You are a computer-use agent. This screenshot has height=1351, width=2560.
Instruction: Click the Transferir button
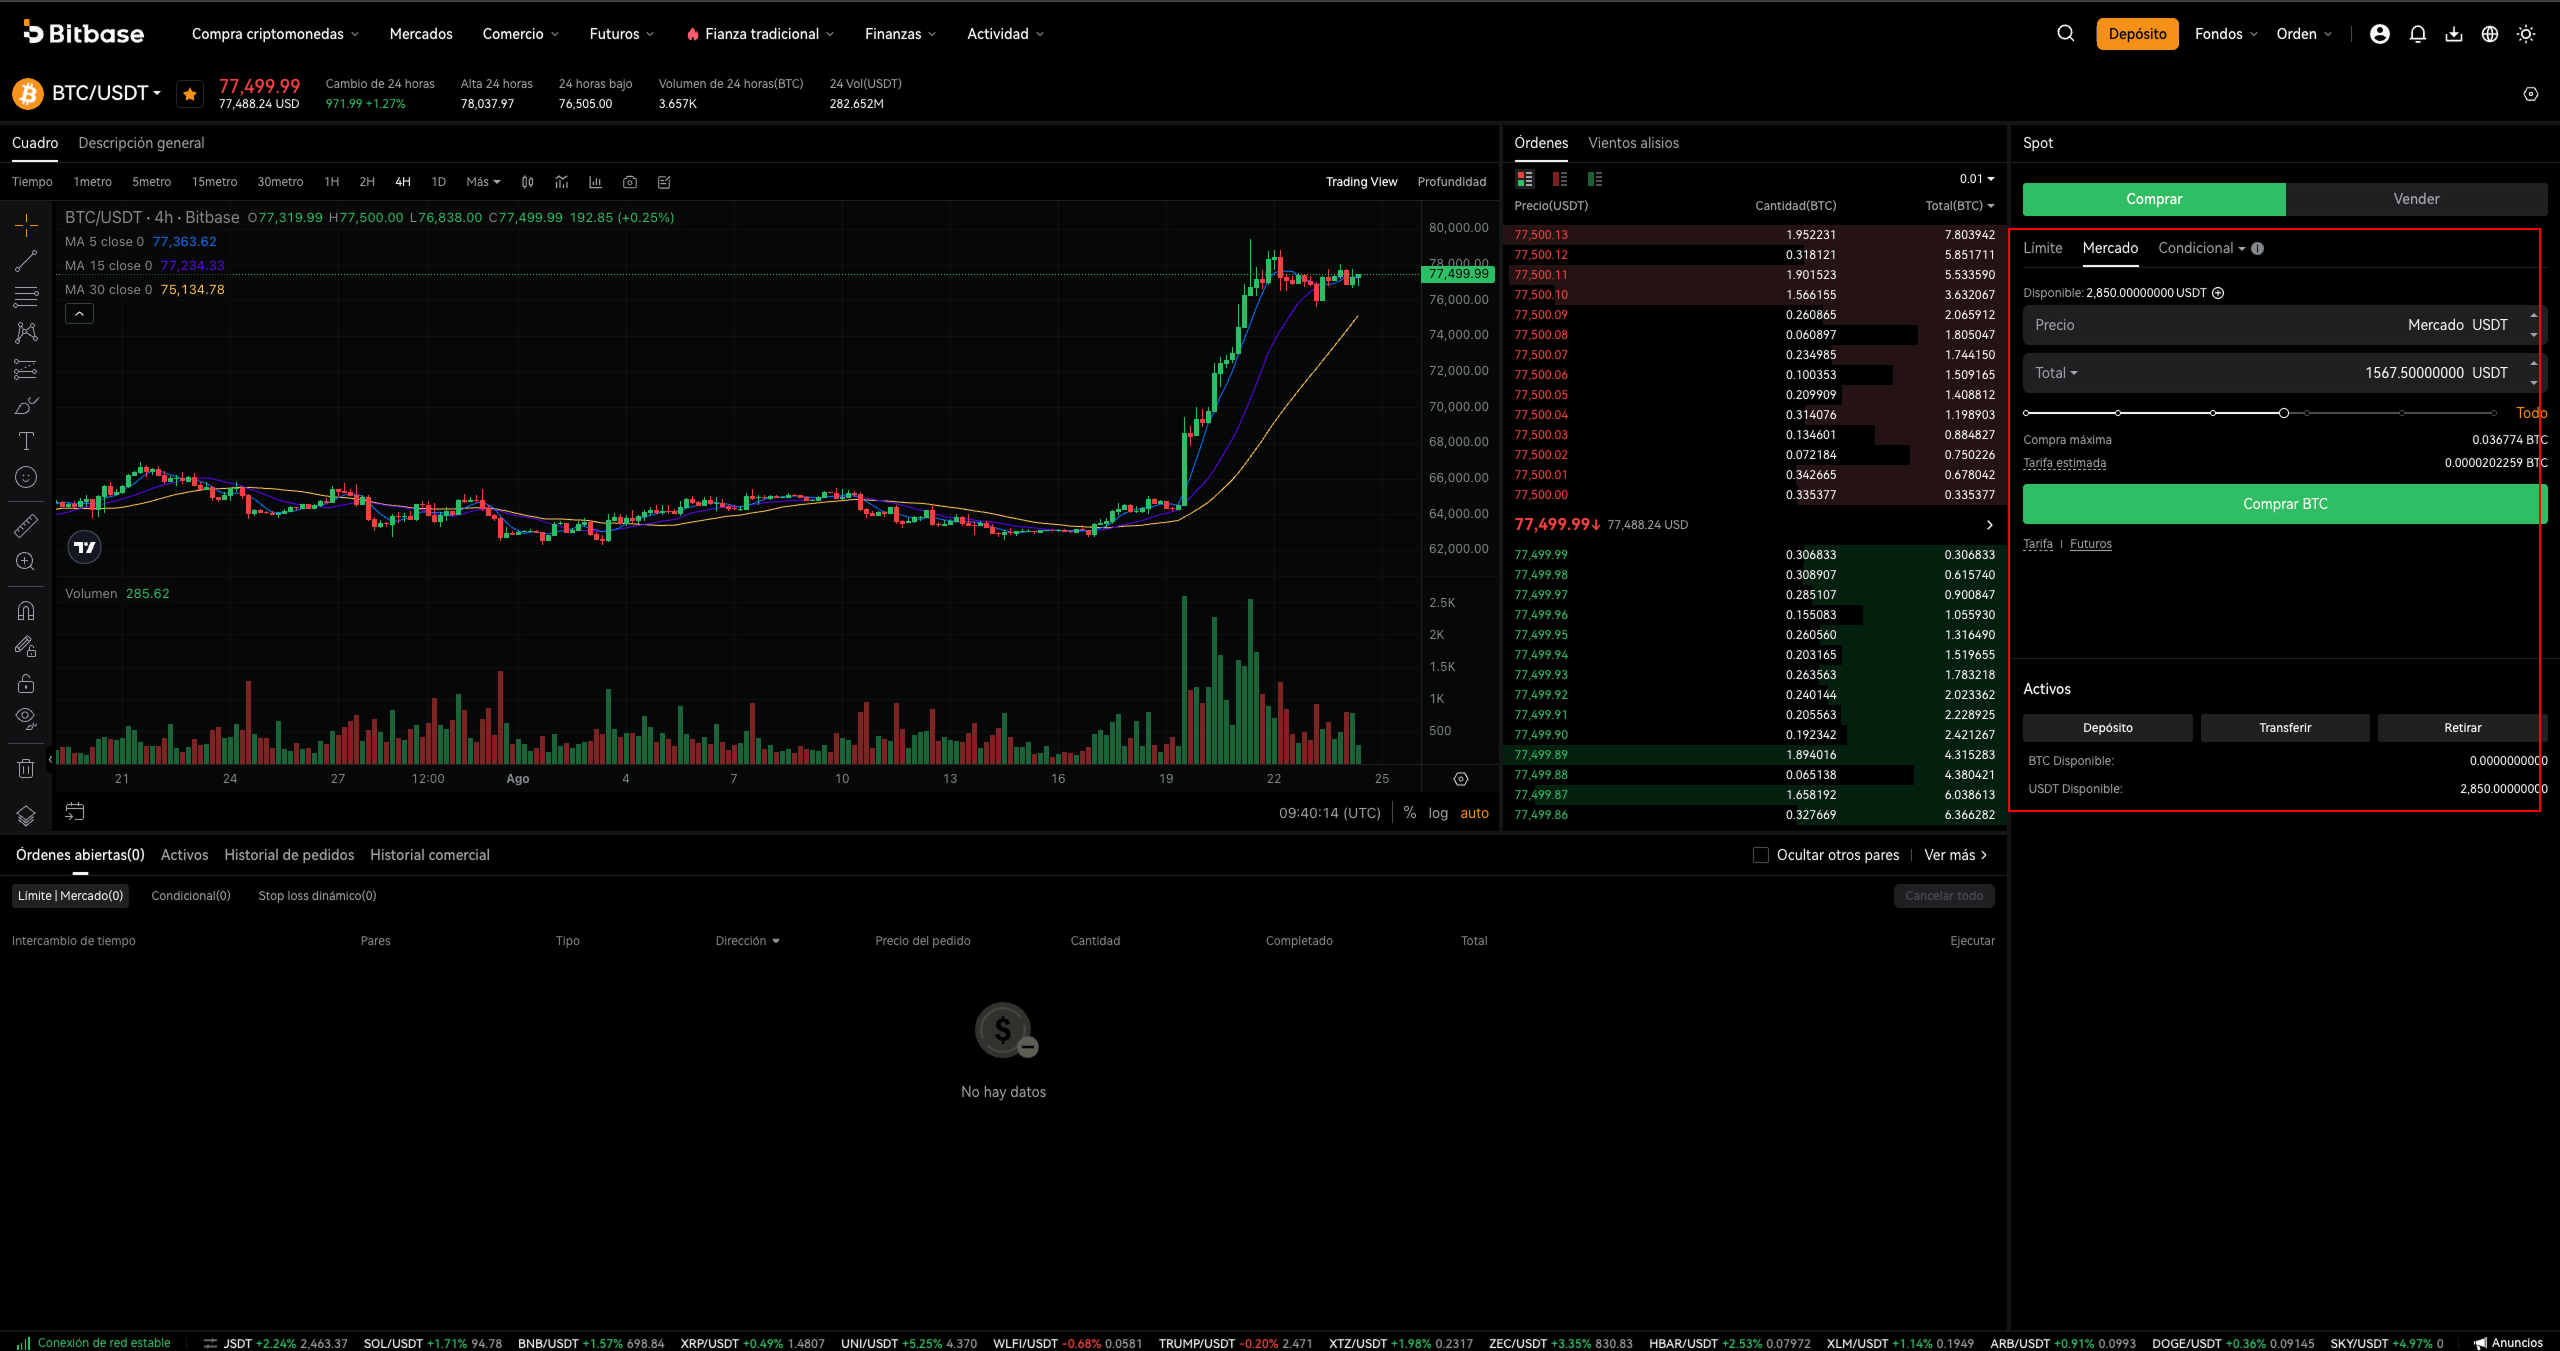[x=2285, y=728]
